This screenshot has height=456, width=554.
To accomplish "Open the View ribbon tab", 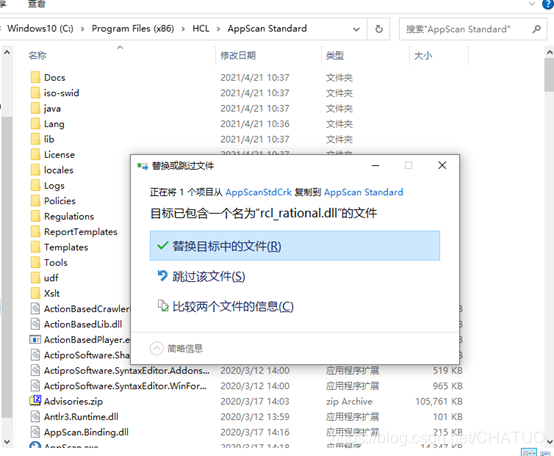I will point(36,4).
